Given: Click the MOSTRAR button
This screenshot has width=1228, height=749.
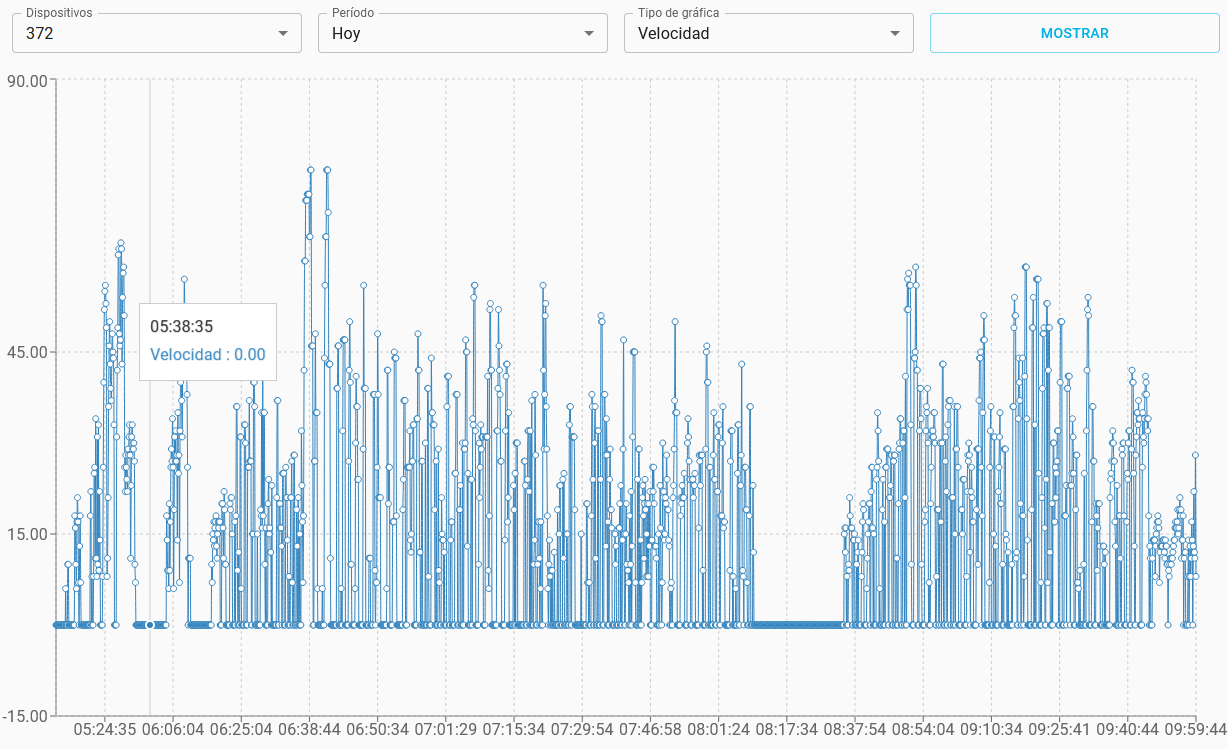Looking at the screenshot, I should tap(1075, 33).
